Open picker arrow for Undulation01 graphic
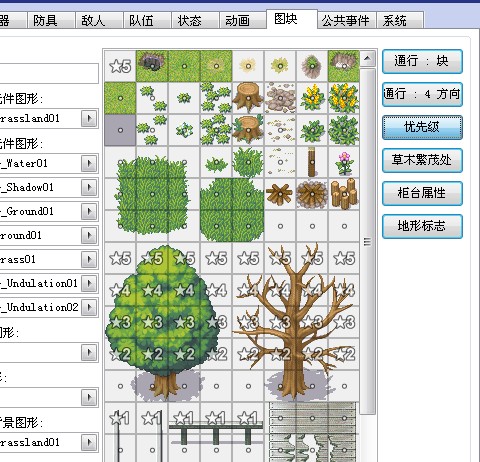The height and width of the screenshot is (462, 480). [x=89, y=284]
